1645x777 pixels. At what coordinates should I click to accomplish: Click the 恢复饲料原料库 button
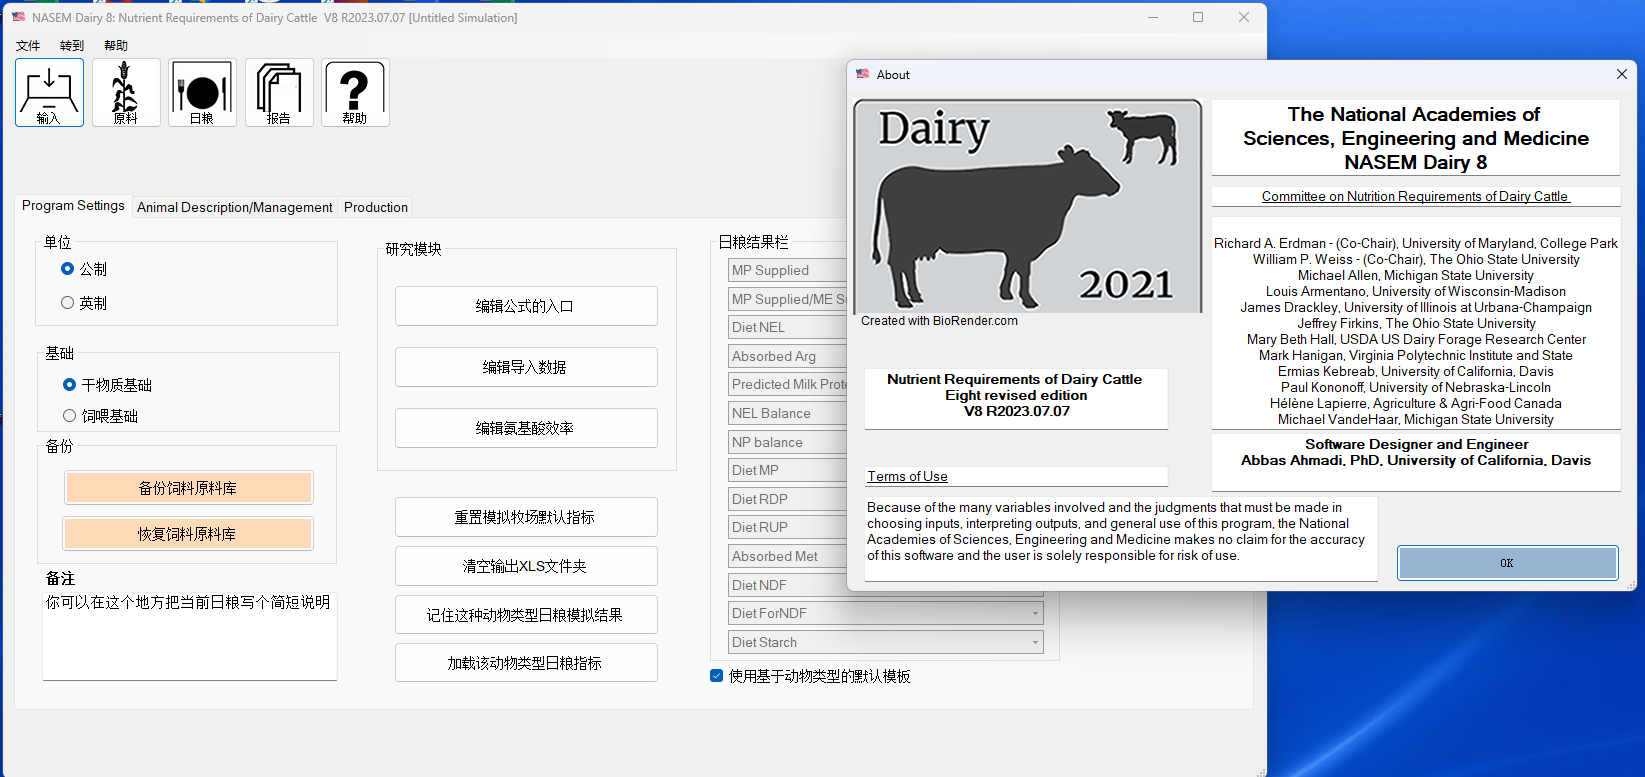pyautogui.click(x=188, y=534)
